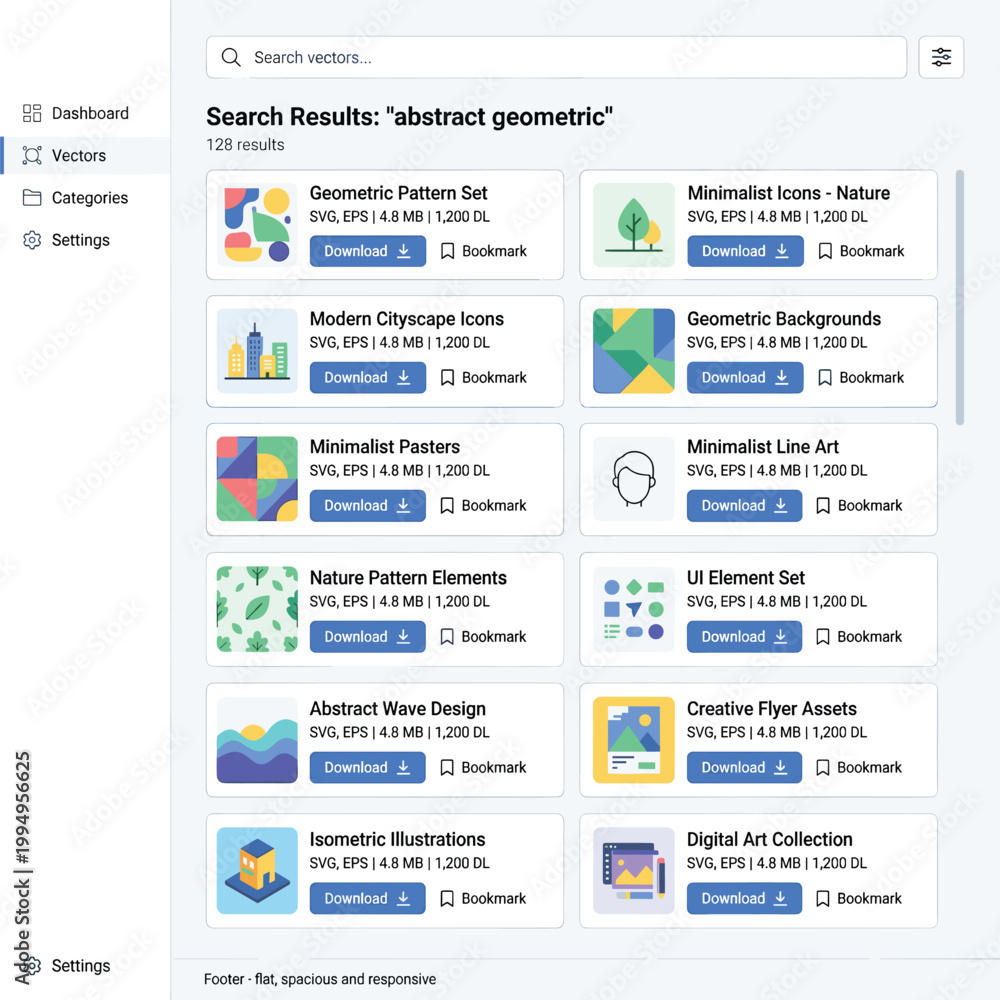Download Creative Flyer Assets
Viewport: 1000px width, 1000px height.
pos(744,767)
